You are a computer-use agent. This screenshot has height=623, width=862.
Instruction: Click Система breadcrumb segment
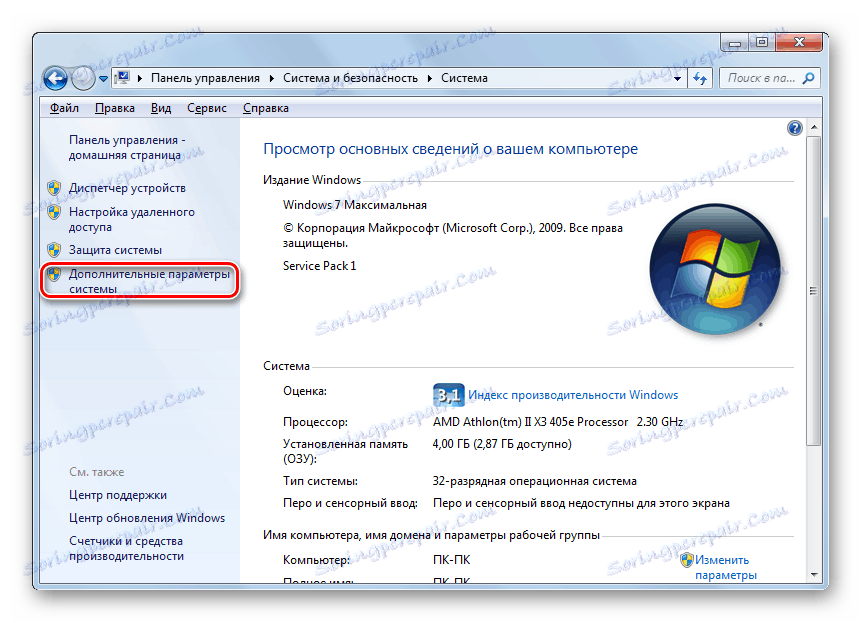coord(464,78)
